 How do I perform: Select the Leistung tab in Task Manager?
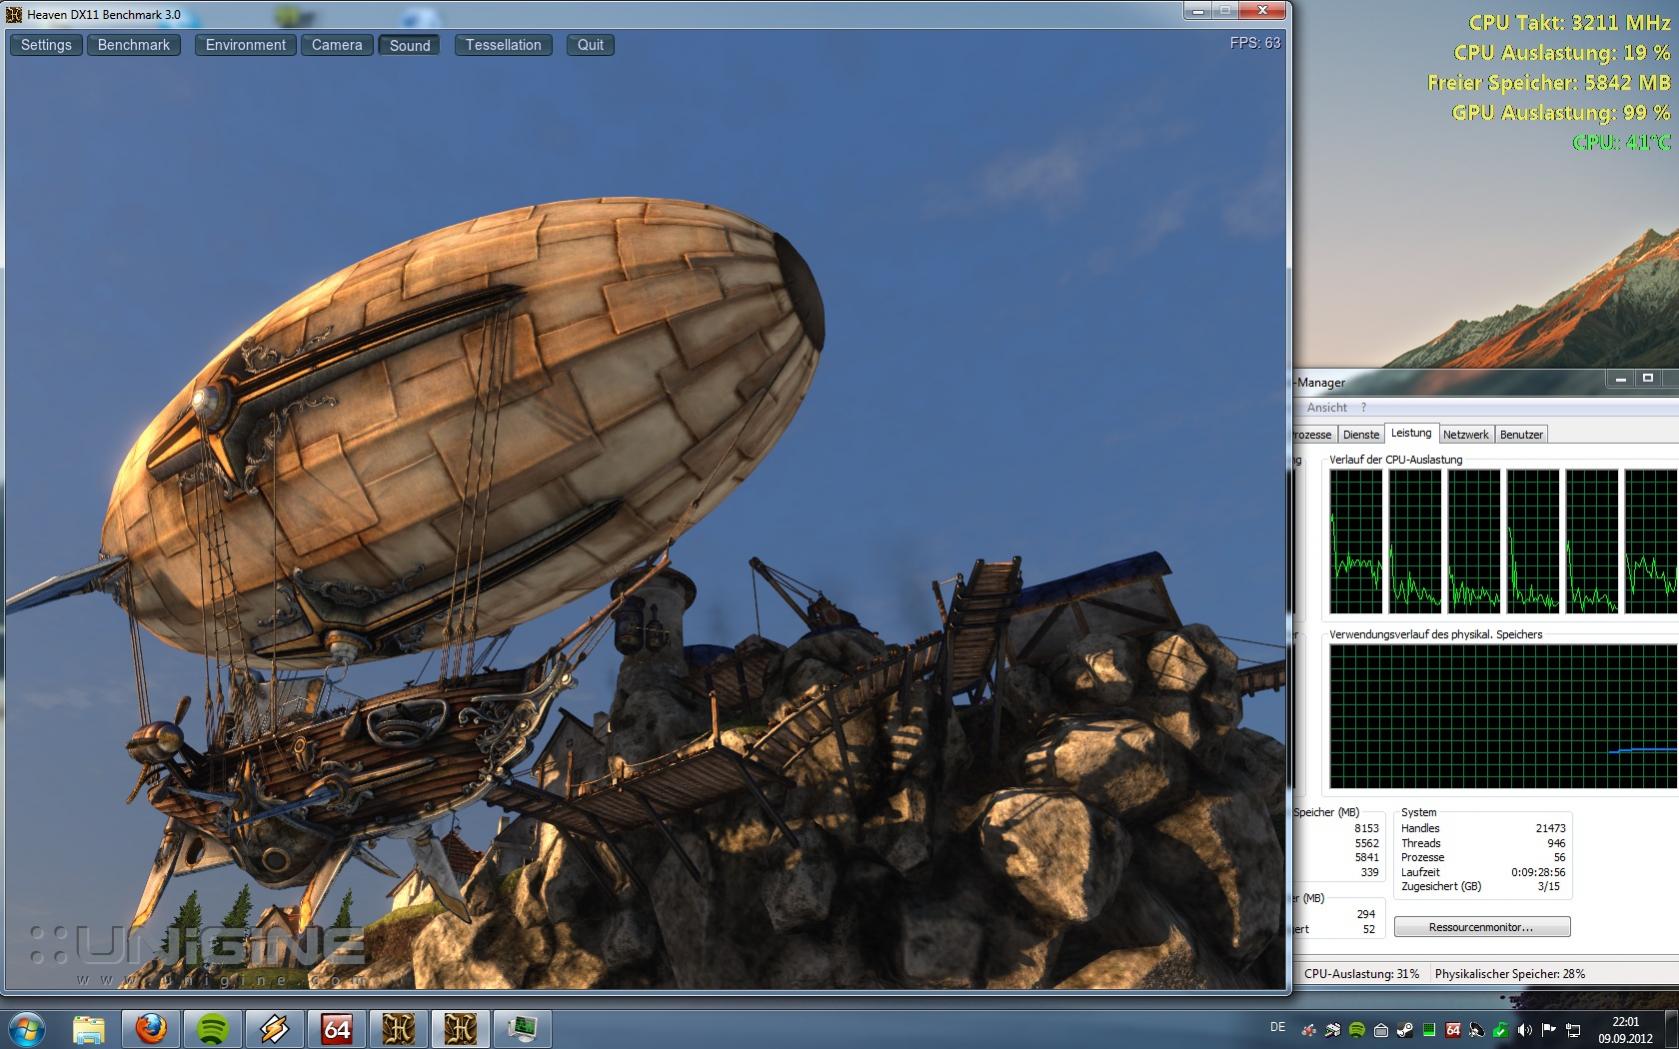click(1411, 433)
